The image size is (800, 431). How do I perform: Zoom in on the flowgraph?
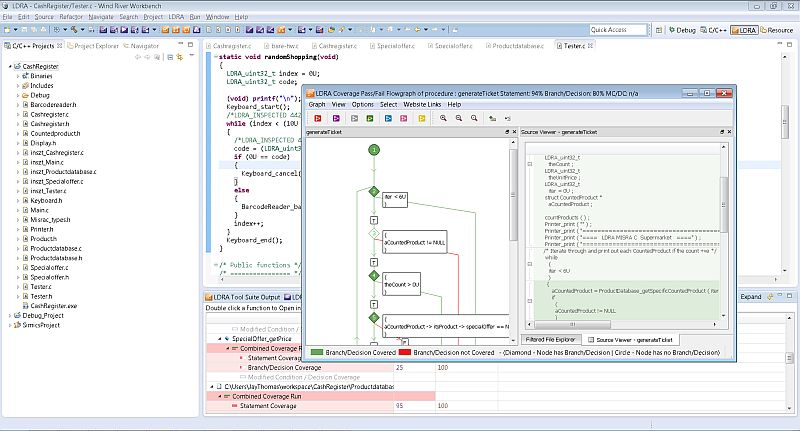[443, 118]
